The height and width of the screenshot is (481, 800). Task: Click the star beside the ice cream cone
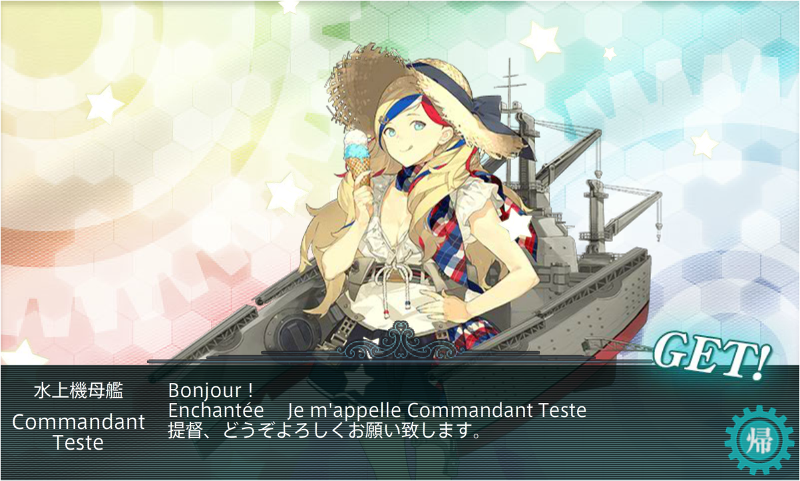[285, 193]
